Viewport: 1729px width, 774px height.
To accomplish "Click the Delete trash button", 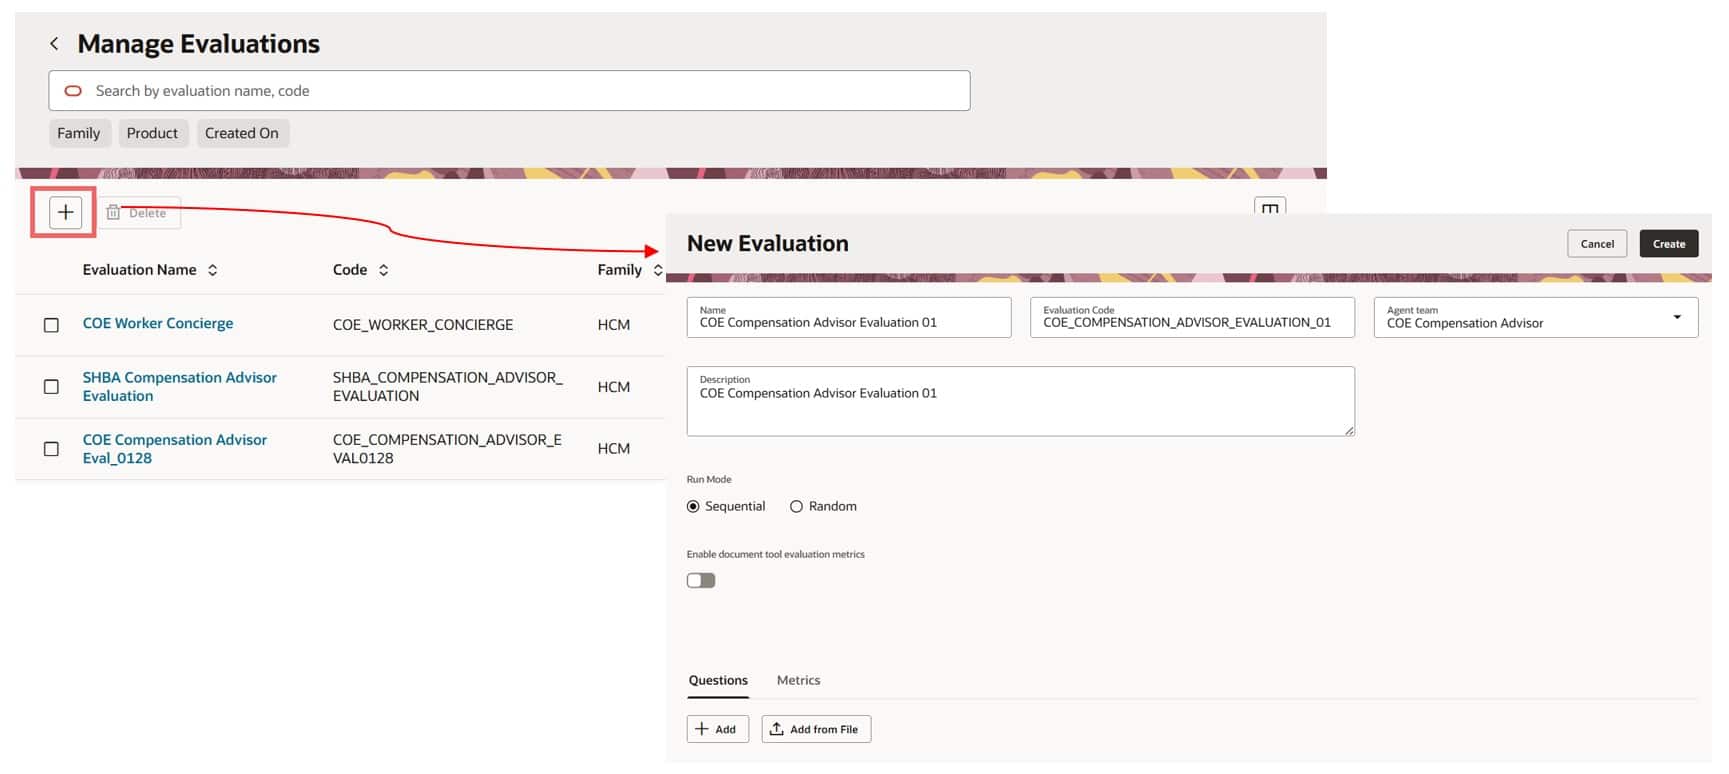I will (138, 213).
